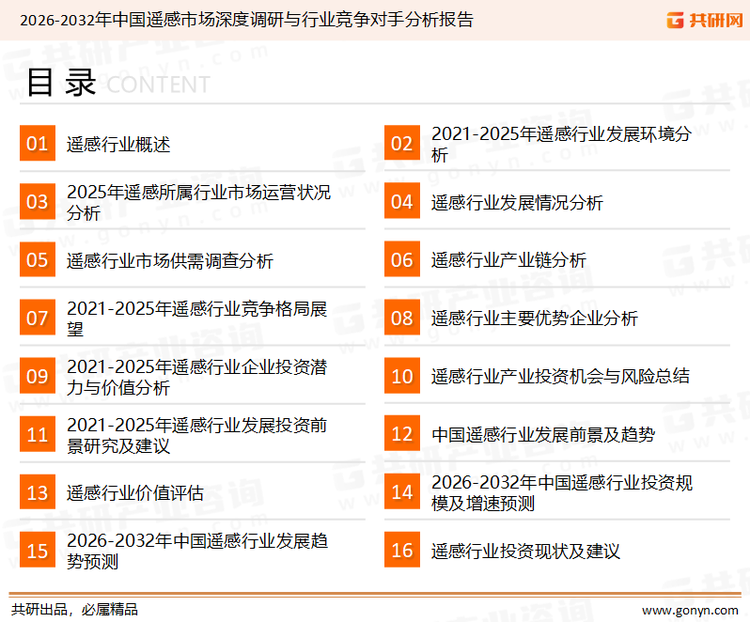Click the orange 07 number badge
The height and width of the screenshot is (622, 750).
pos(37,318)
